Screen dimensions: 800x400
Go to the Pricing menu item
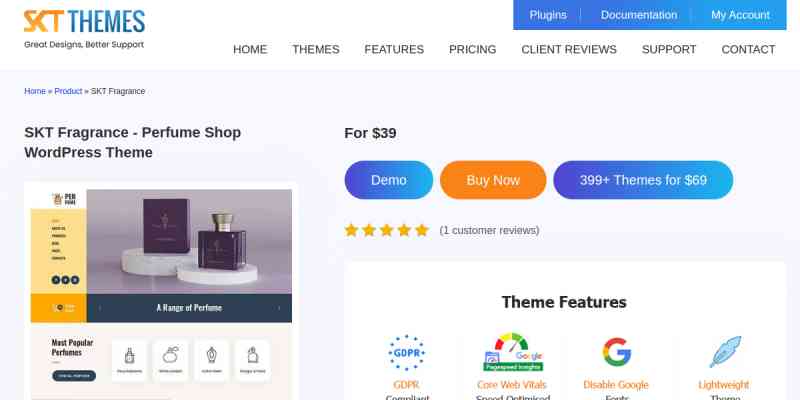pyautogui.click(x=472, y=49)
